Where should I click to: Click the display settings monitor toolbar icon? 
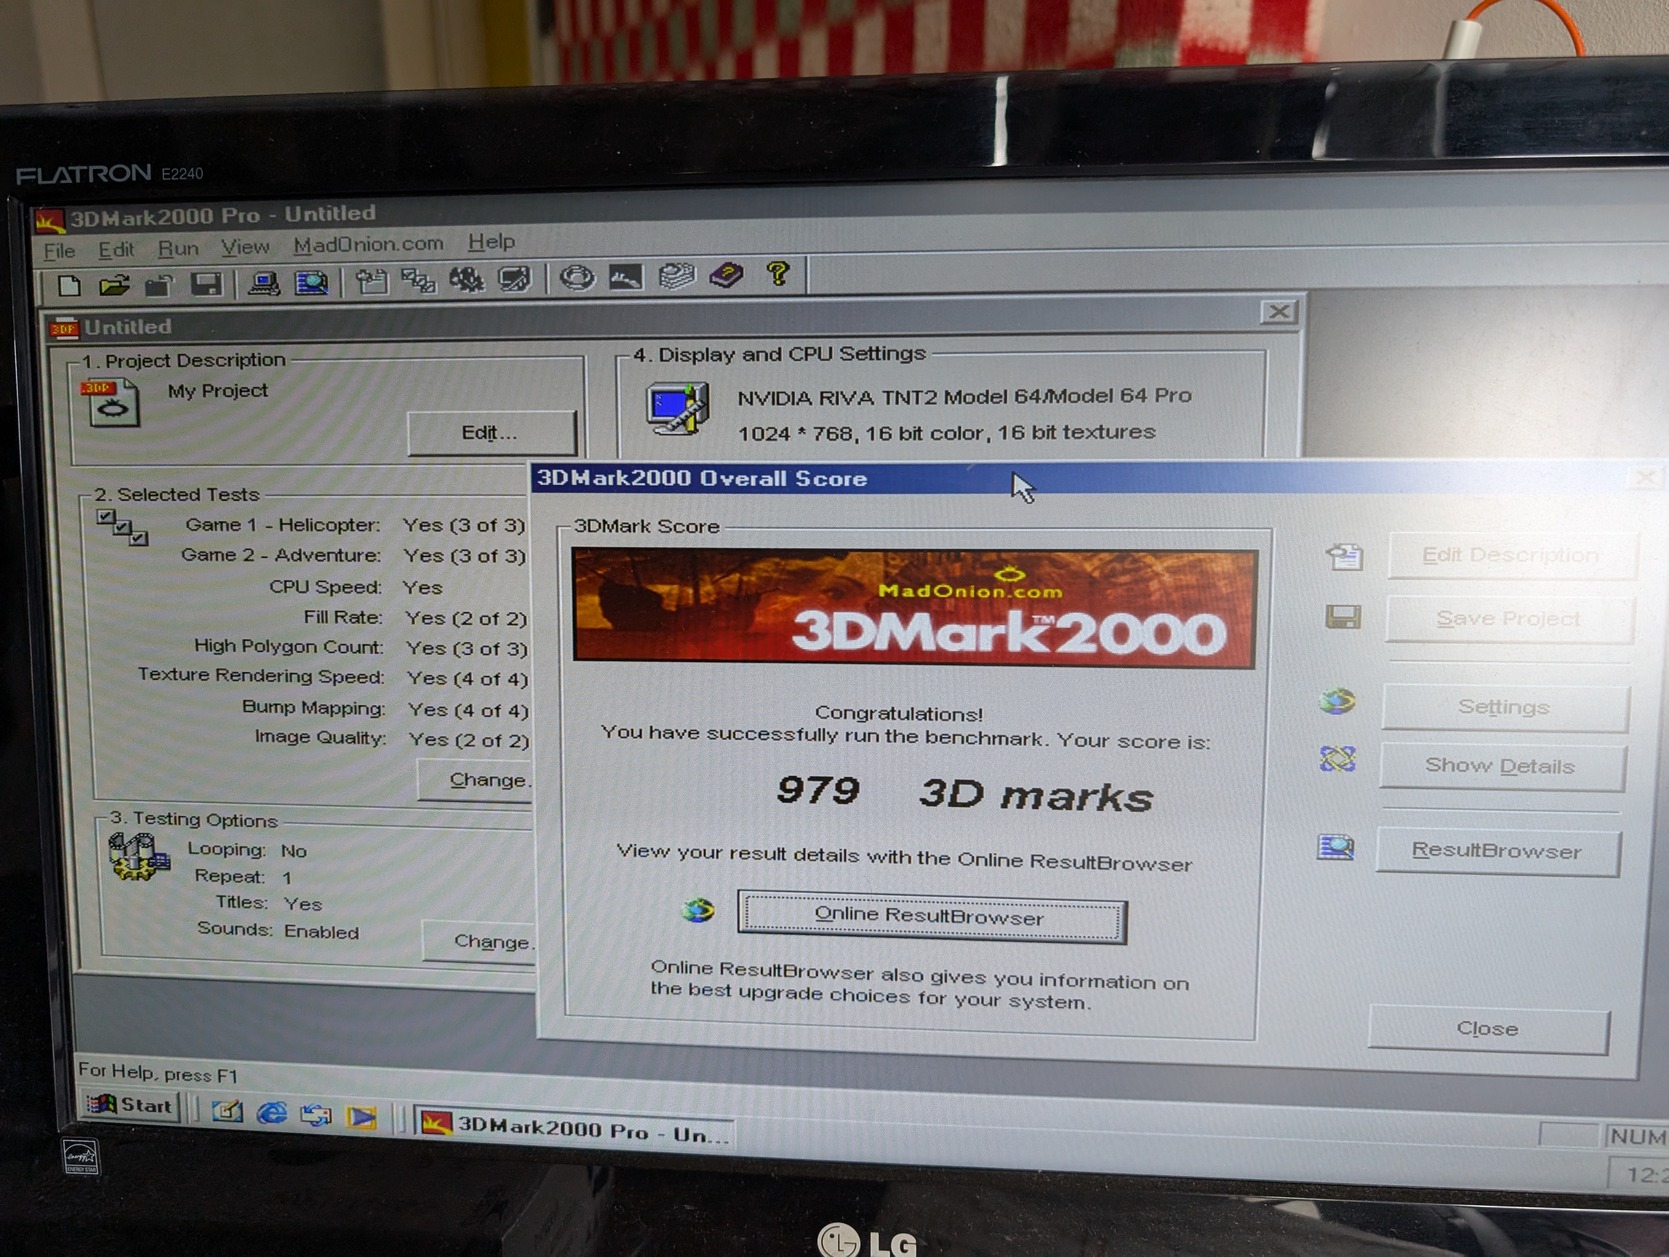[515, 278]
